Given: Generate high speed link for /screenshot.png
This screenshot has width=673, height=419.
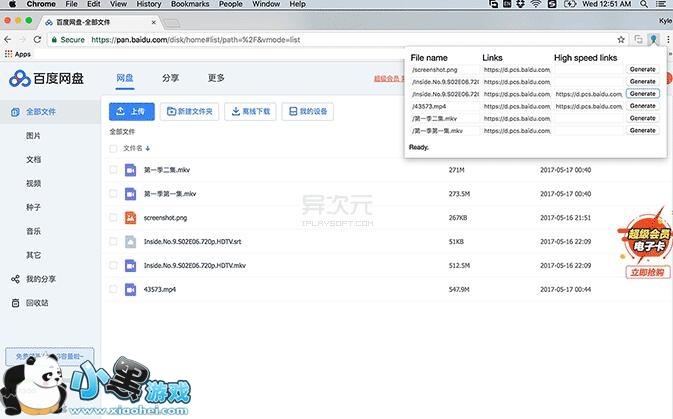Looking at the screenshot, I should 642,70.
